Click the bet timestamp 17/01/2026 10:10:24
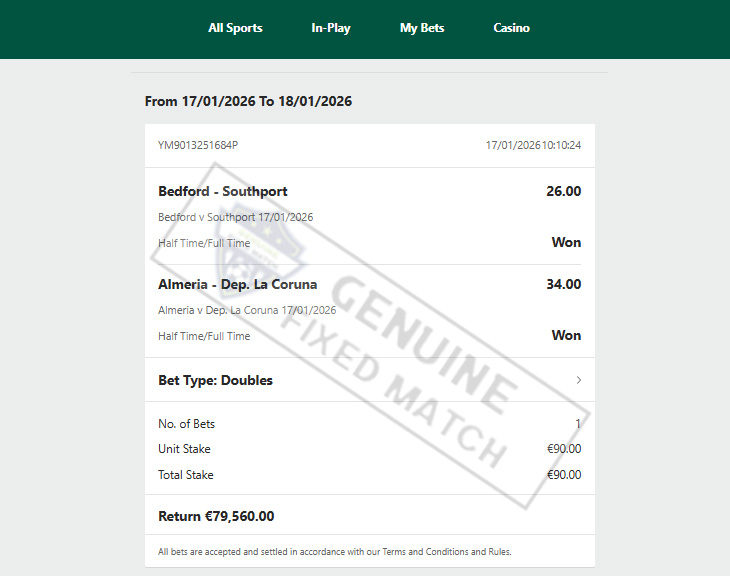The width and height of the screenshot is (730, 576). [x=533, y=145]
